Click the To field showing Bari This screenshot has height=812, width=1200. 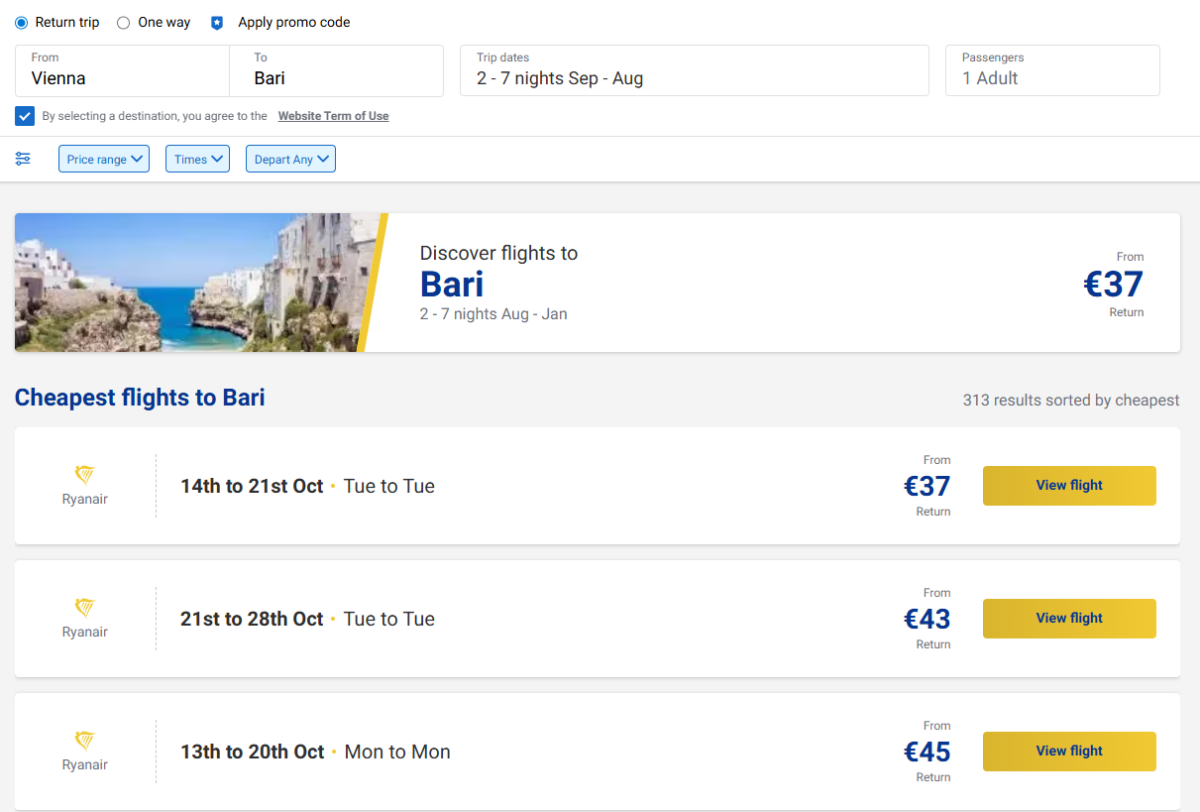(336, 71)
